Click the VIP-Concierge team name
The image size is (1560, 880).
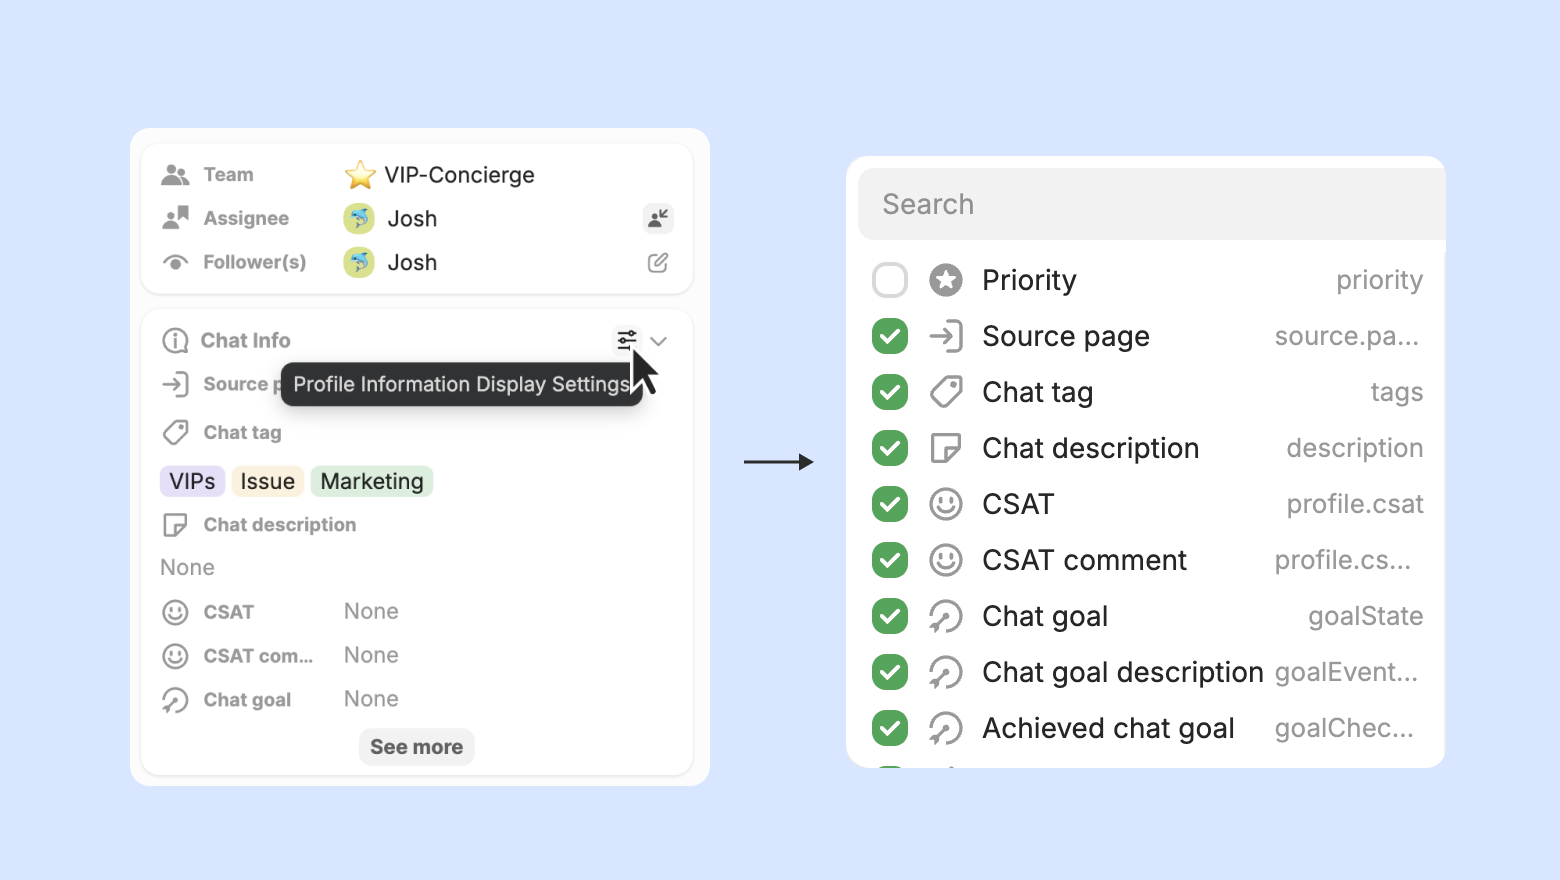click(459, 175)
